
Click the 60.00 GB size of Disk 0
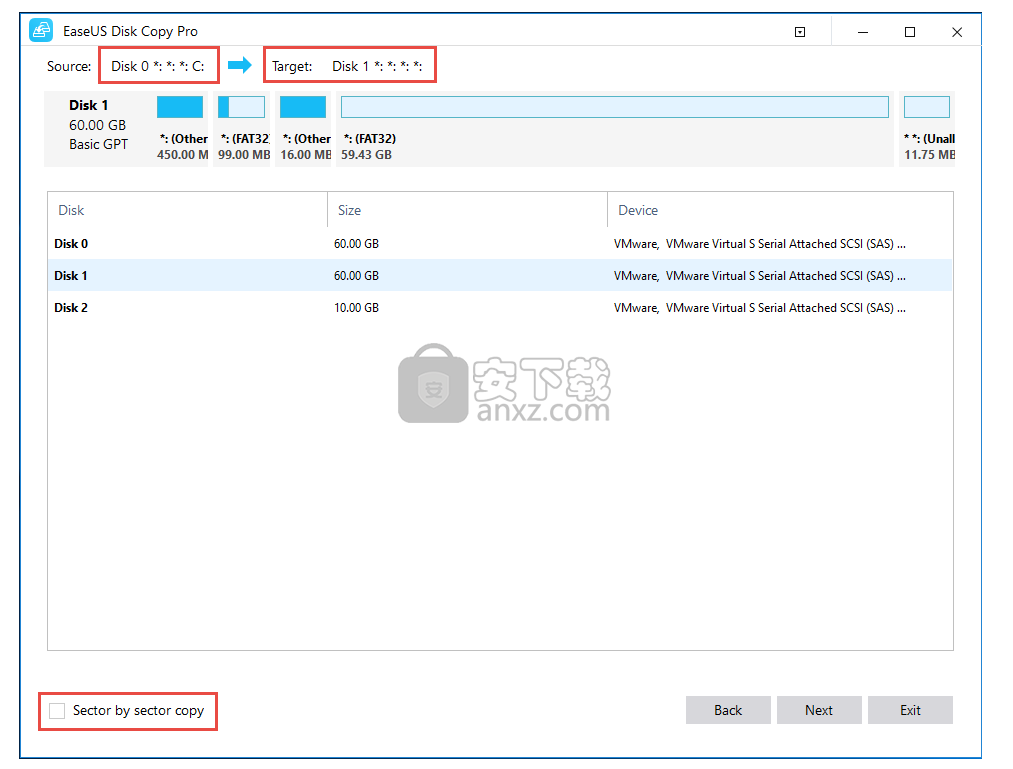tap(356, 244)
